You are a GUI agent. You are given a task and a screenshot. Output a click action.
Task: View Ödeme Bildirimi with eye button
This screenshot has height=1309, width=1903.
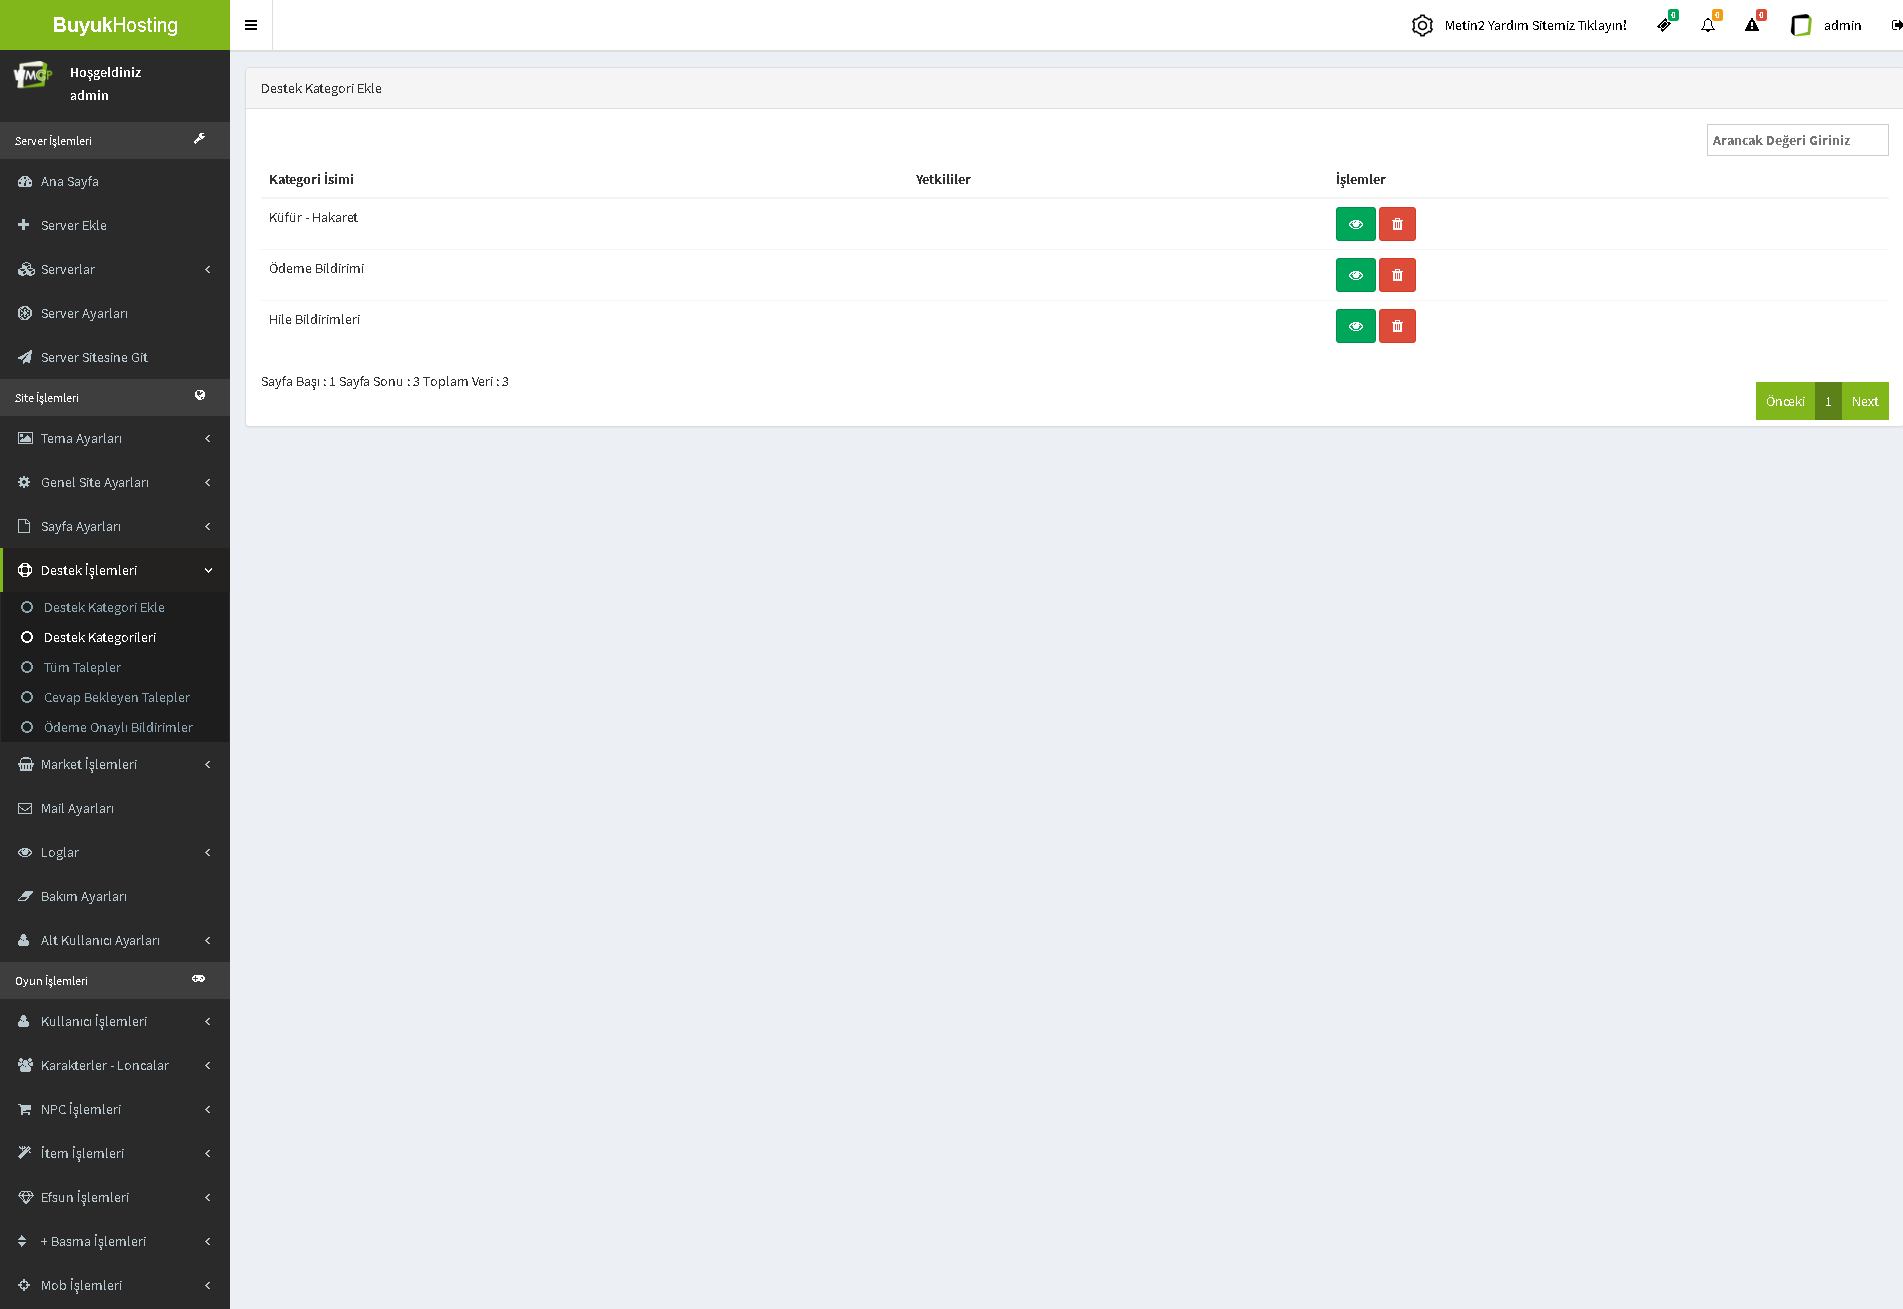click(x=1355, y=275)
